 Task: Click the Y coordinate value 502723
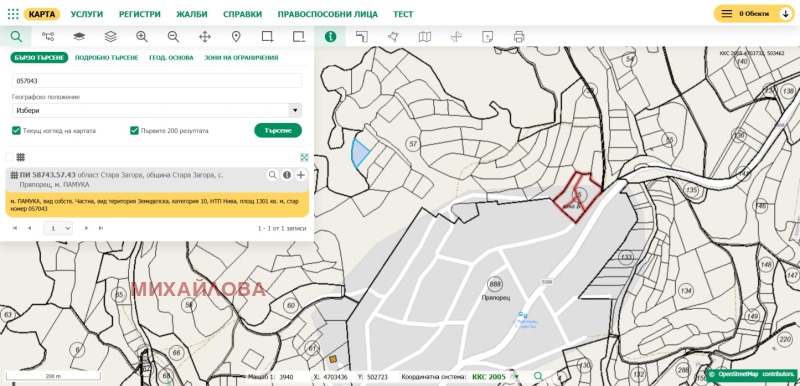pyautogui.click(x=377, y=377)
